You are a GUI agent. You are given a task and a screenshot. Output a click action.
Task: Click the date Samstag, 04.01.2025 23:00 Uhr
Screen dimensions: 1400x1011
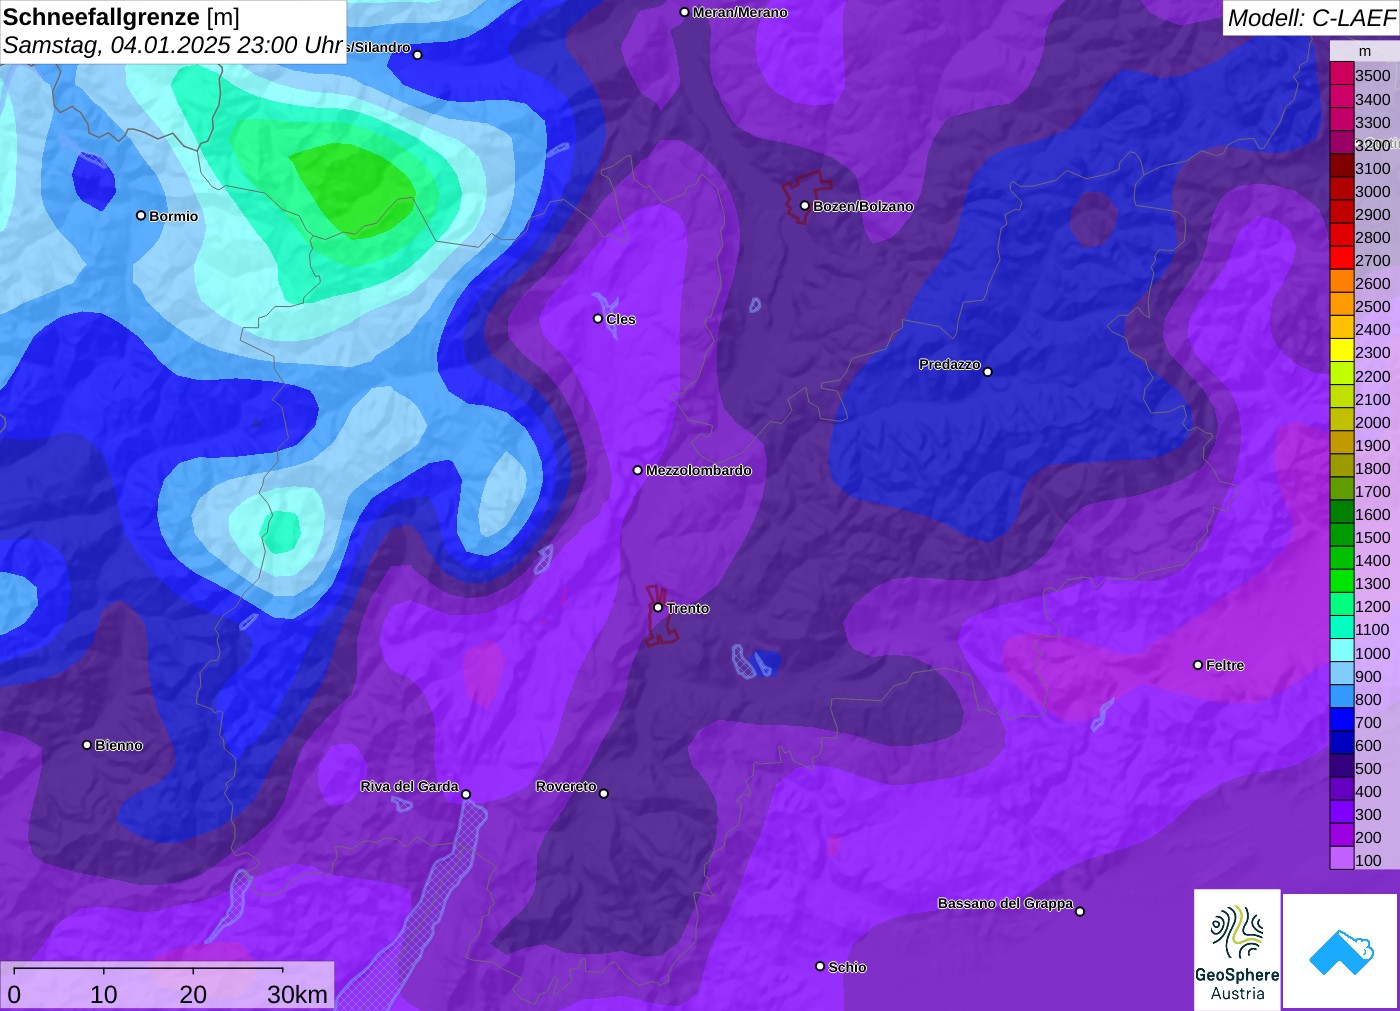coord(173,46)
